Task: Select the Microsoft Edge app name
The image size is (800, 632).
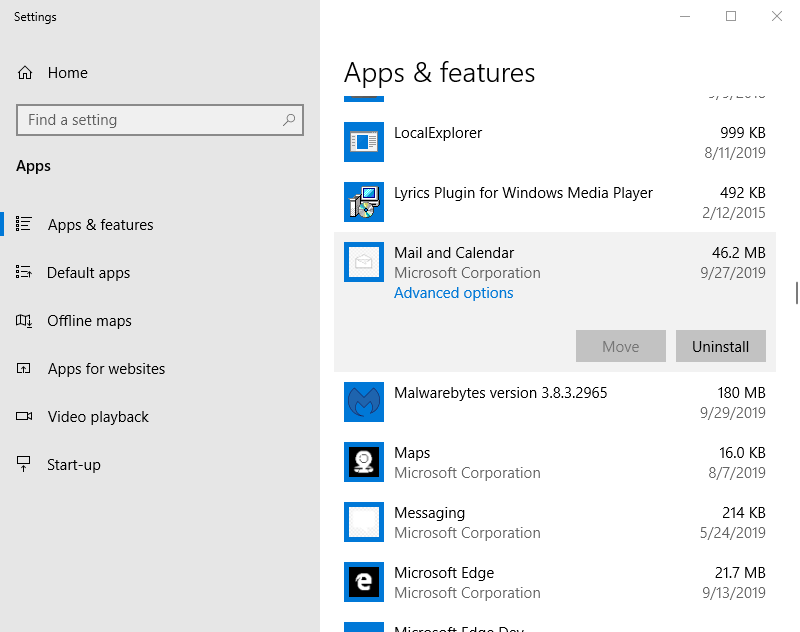Action: (444, 573)
